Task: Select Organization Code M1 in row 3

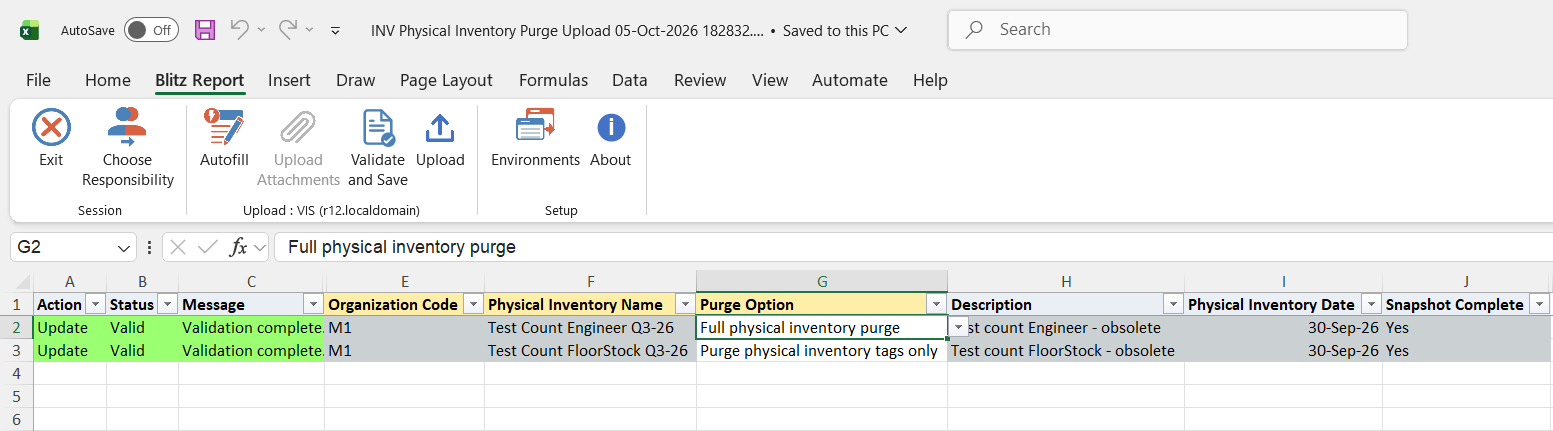Action: click(404, 351)
